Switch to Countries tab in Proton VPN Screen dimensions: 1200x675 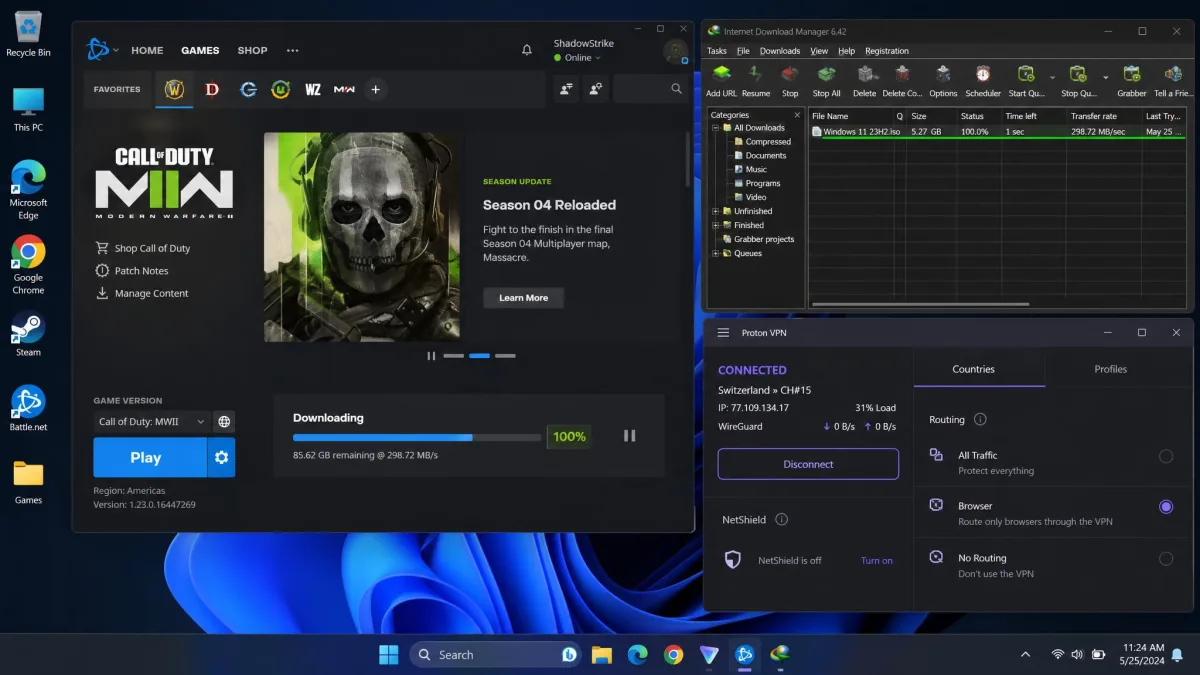coord(973,369)
